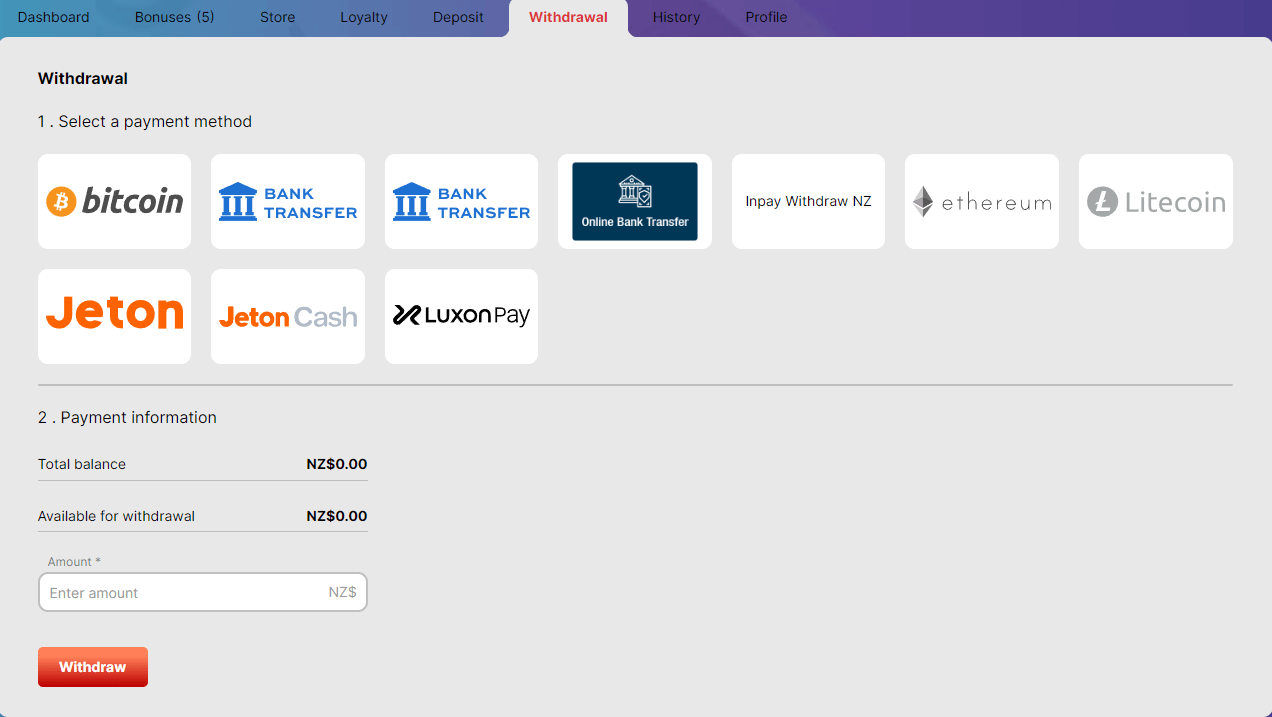The width and height of the screenshot is (1272, 717).
Task: Pick the Inpay Withdraw NZ option
Action: [808, 201]
